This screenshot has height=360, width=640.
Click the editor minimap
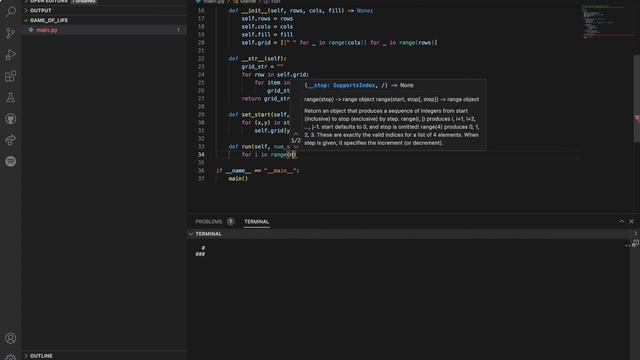point(606,22)
